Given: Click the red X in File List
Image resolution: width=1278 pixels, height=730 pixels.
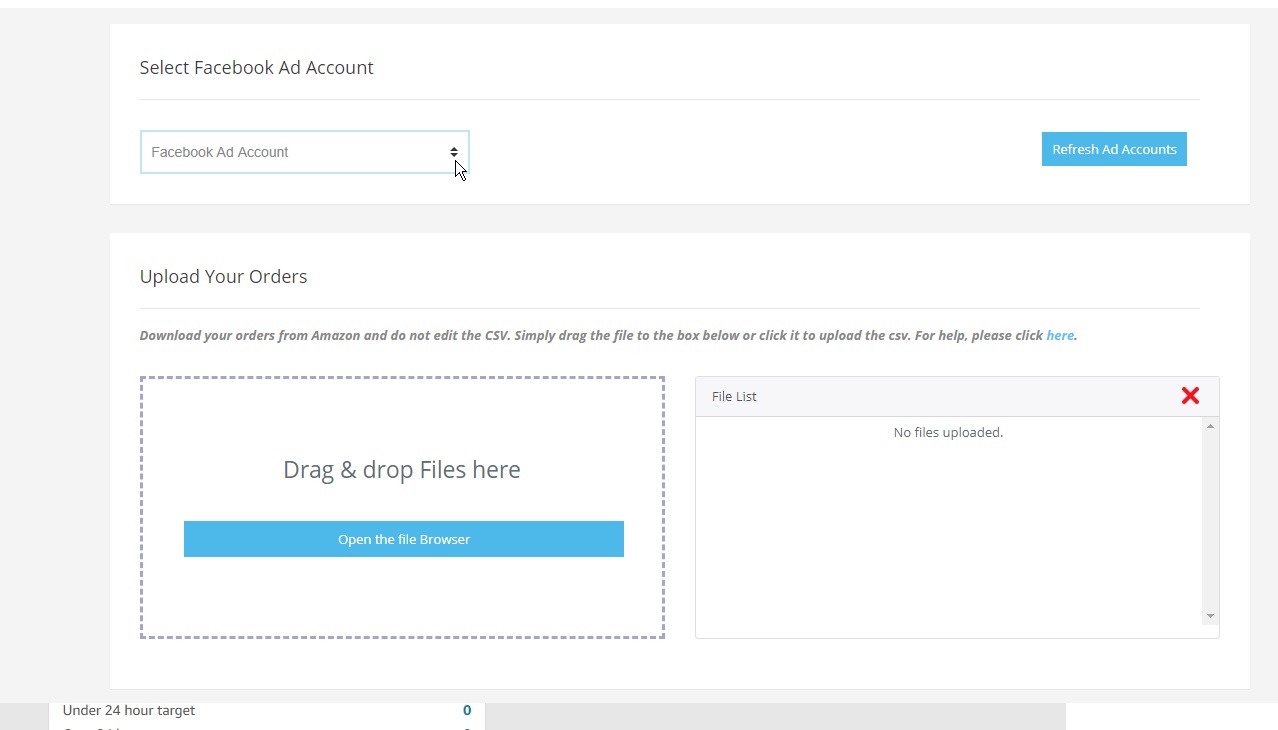Looking at the screenshot, I should (x=1190, y=396).
